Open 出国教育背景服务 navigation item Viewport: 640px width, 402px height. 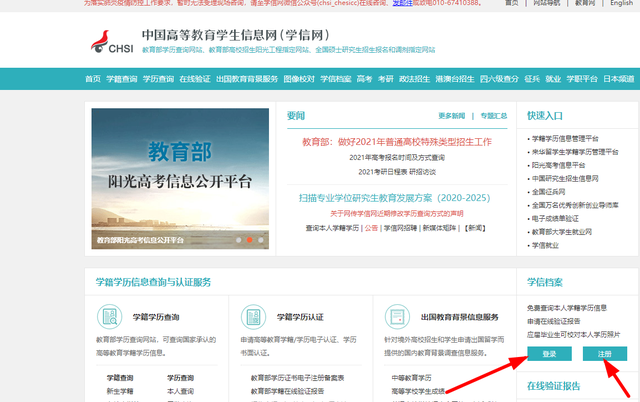tap(247, 79)
